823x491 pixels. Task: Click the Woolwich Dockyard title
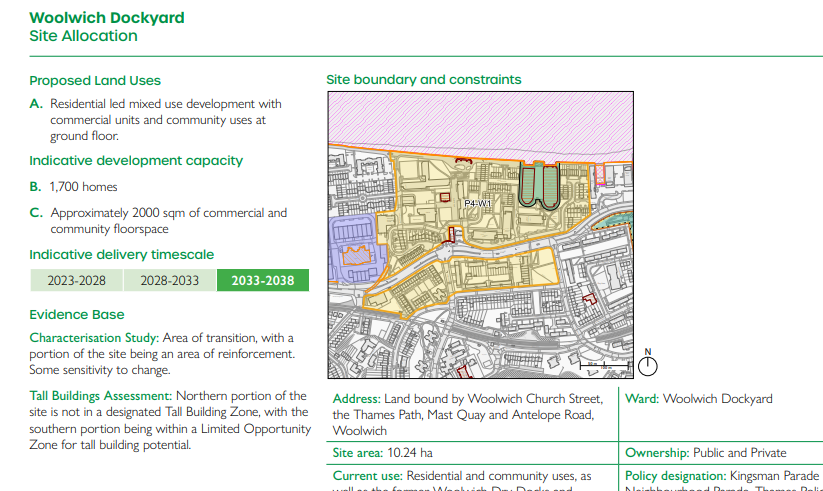pyautogui.click(x=107, y=18)
